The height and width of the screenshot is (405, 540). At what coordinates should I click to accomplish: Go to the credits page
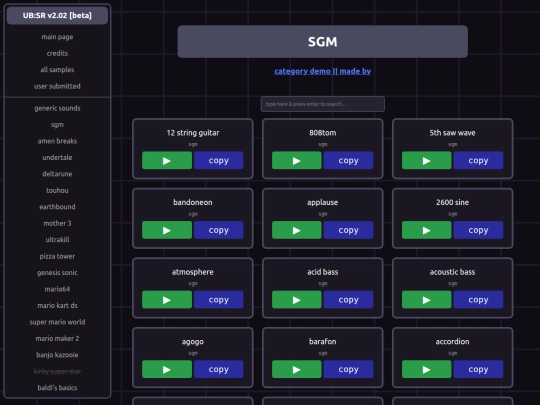(x=57, y=53)
